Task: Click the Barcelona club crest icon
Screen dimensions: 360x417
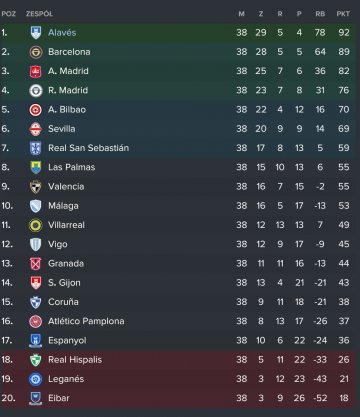Action: 36,52
